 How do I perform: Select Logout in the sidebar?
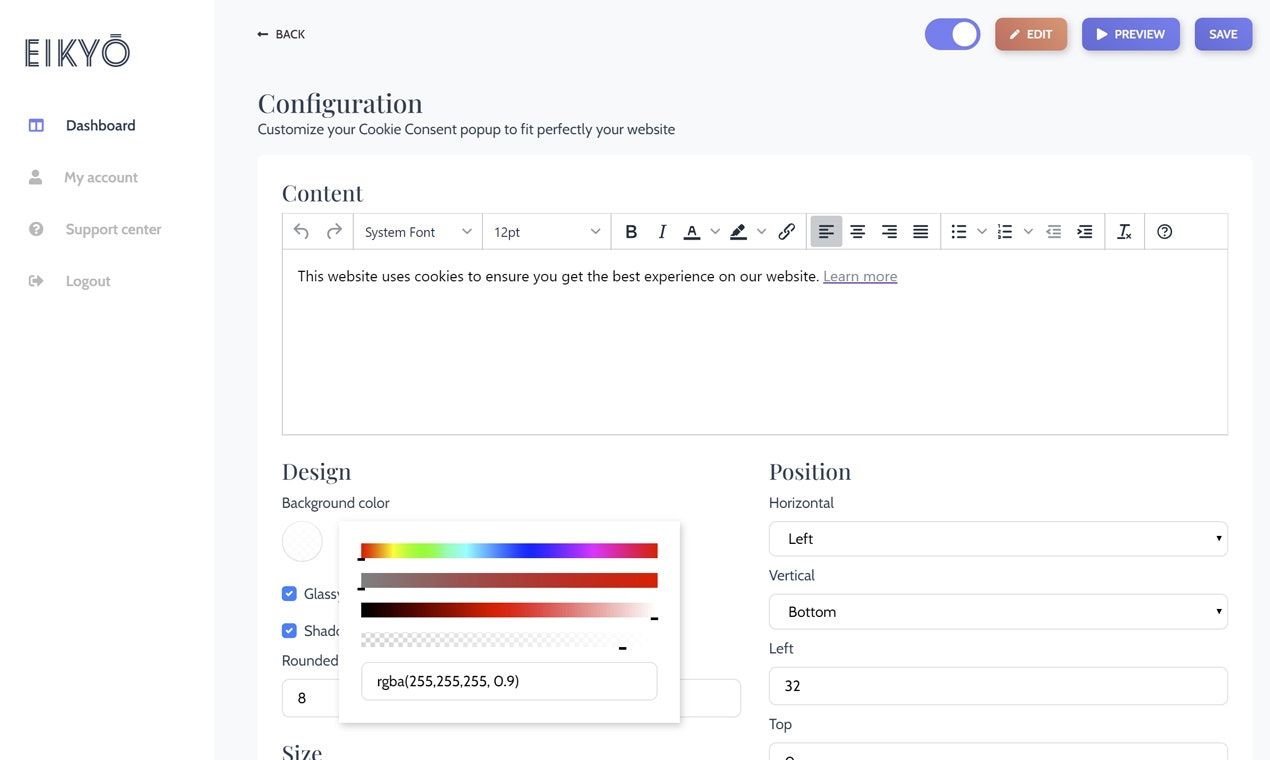click(88, 282)
